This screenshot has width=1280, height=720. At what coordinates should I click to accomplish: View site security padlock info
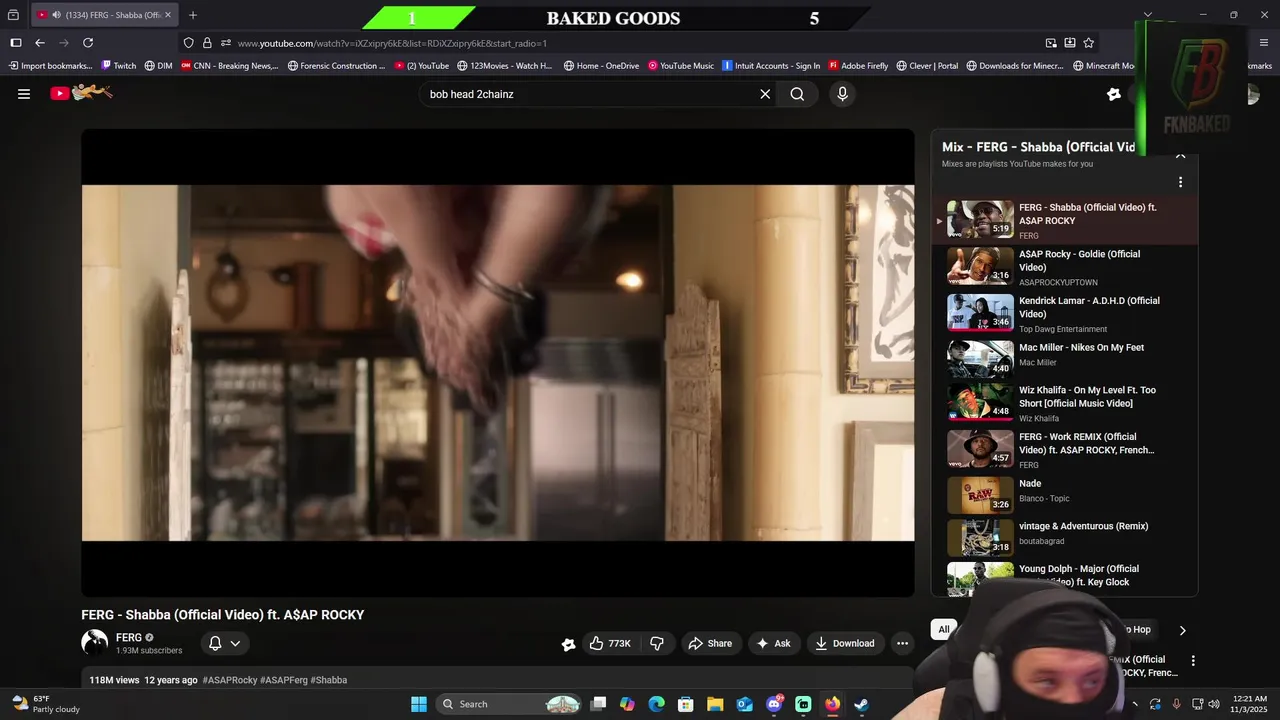[x=207, y=43]
